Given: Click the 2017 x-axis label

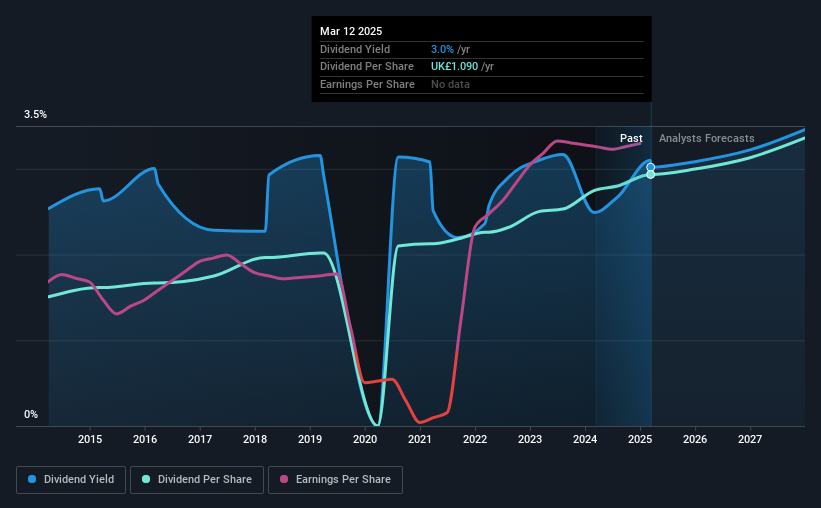Looking at the screenshot, I should 200,439.
